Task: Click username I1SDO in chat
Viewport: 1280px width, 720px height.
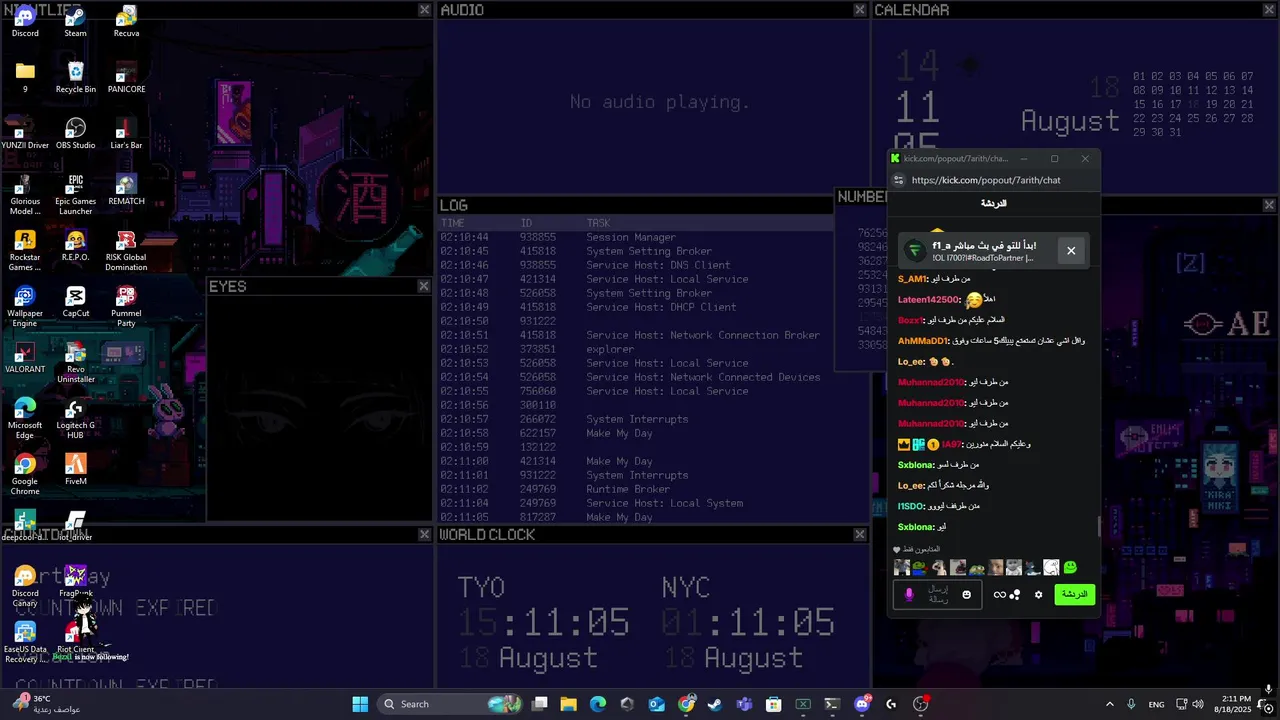Action: pyautogui.click(x=911, y=506)
